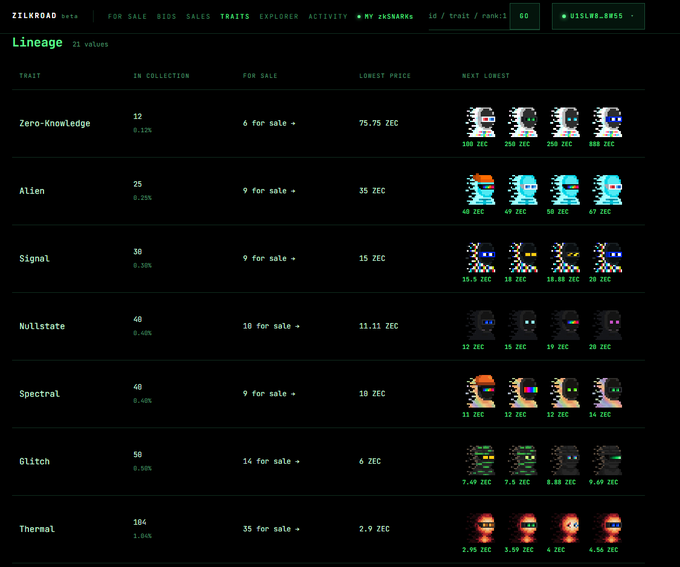This screenshot has height=567, width=680.
Task: Open the wallet account dropdown
Action: pyautogui.click(x=598, y=16)
